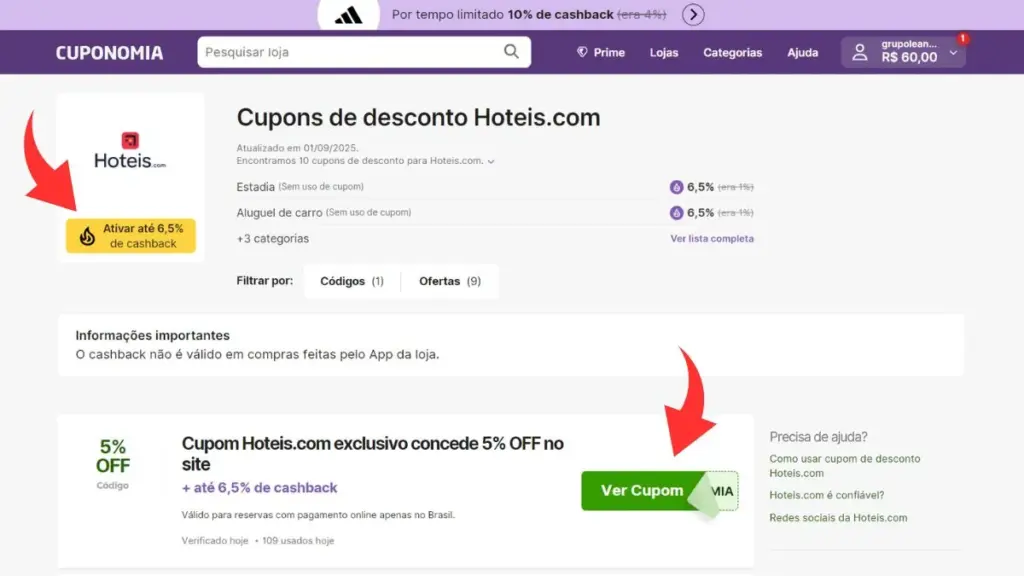Click the 'Precisa de ajuda?' heading

point(818,437)
